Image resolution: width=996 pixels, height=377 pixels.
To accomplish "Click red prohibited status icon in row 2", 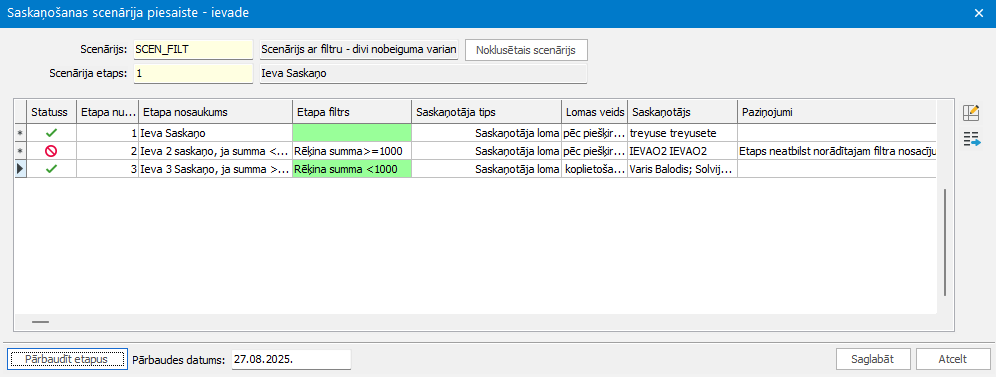I will [x=51, y=152].
